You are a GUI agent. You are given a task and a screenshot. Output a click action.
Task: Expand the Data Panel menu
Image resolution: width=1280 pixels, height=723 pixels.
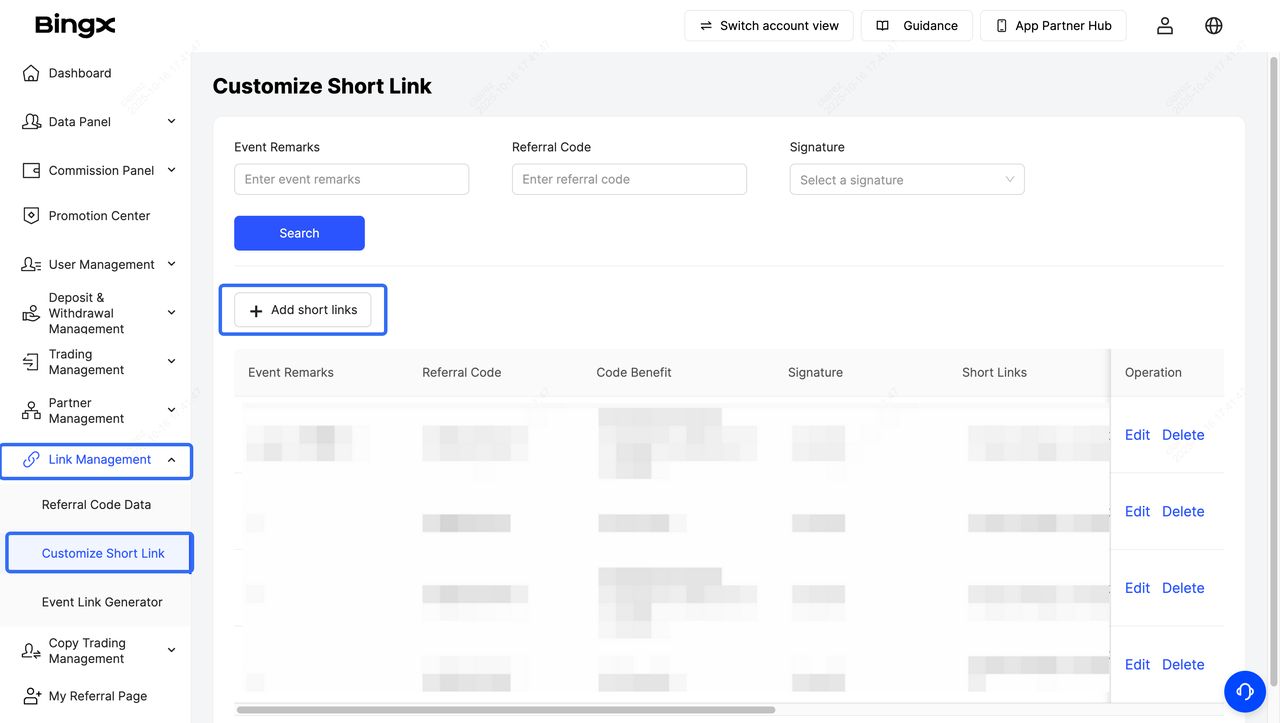(x=171, y=122)
